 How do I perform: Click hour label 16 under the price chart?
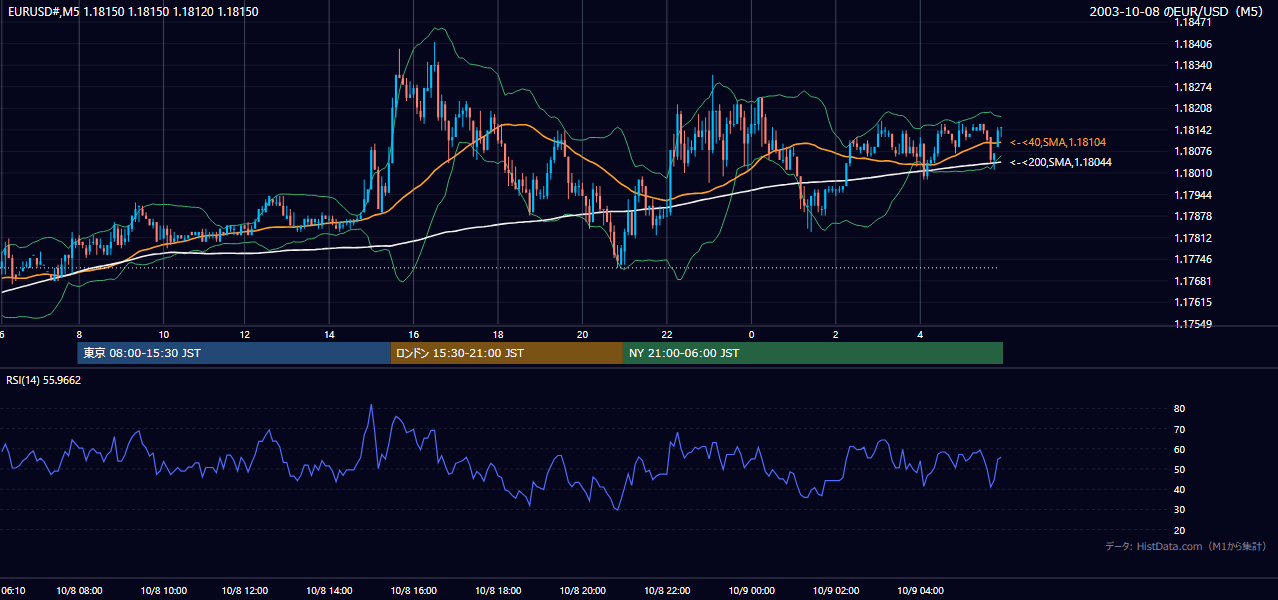click(x=414, y=334)
